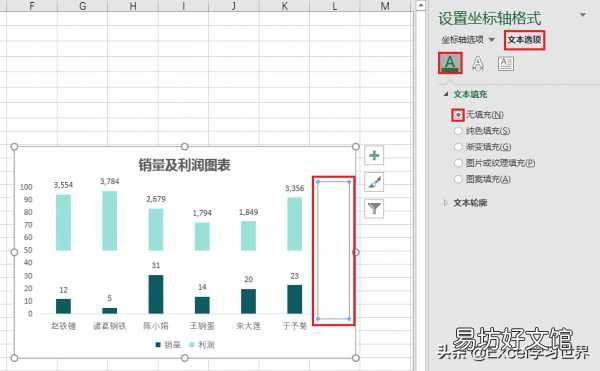
Task: Select the Text Effects icon
Action: pos(478,63)
